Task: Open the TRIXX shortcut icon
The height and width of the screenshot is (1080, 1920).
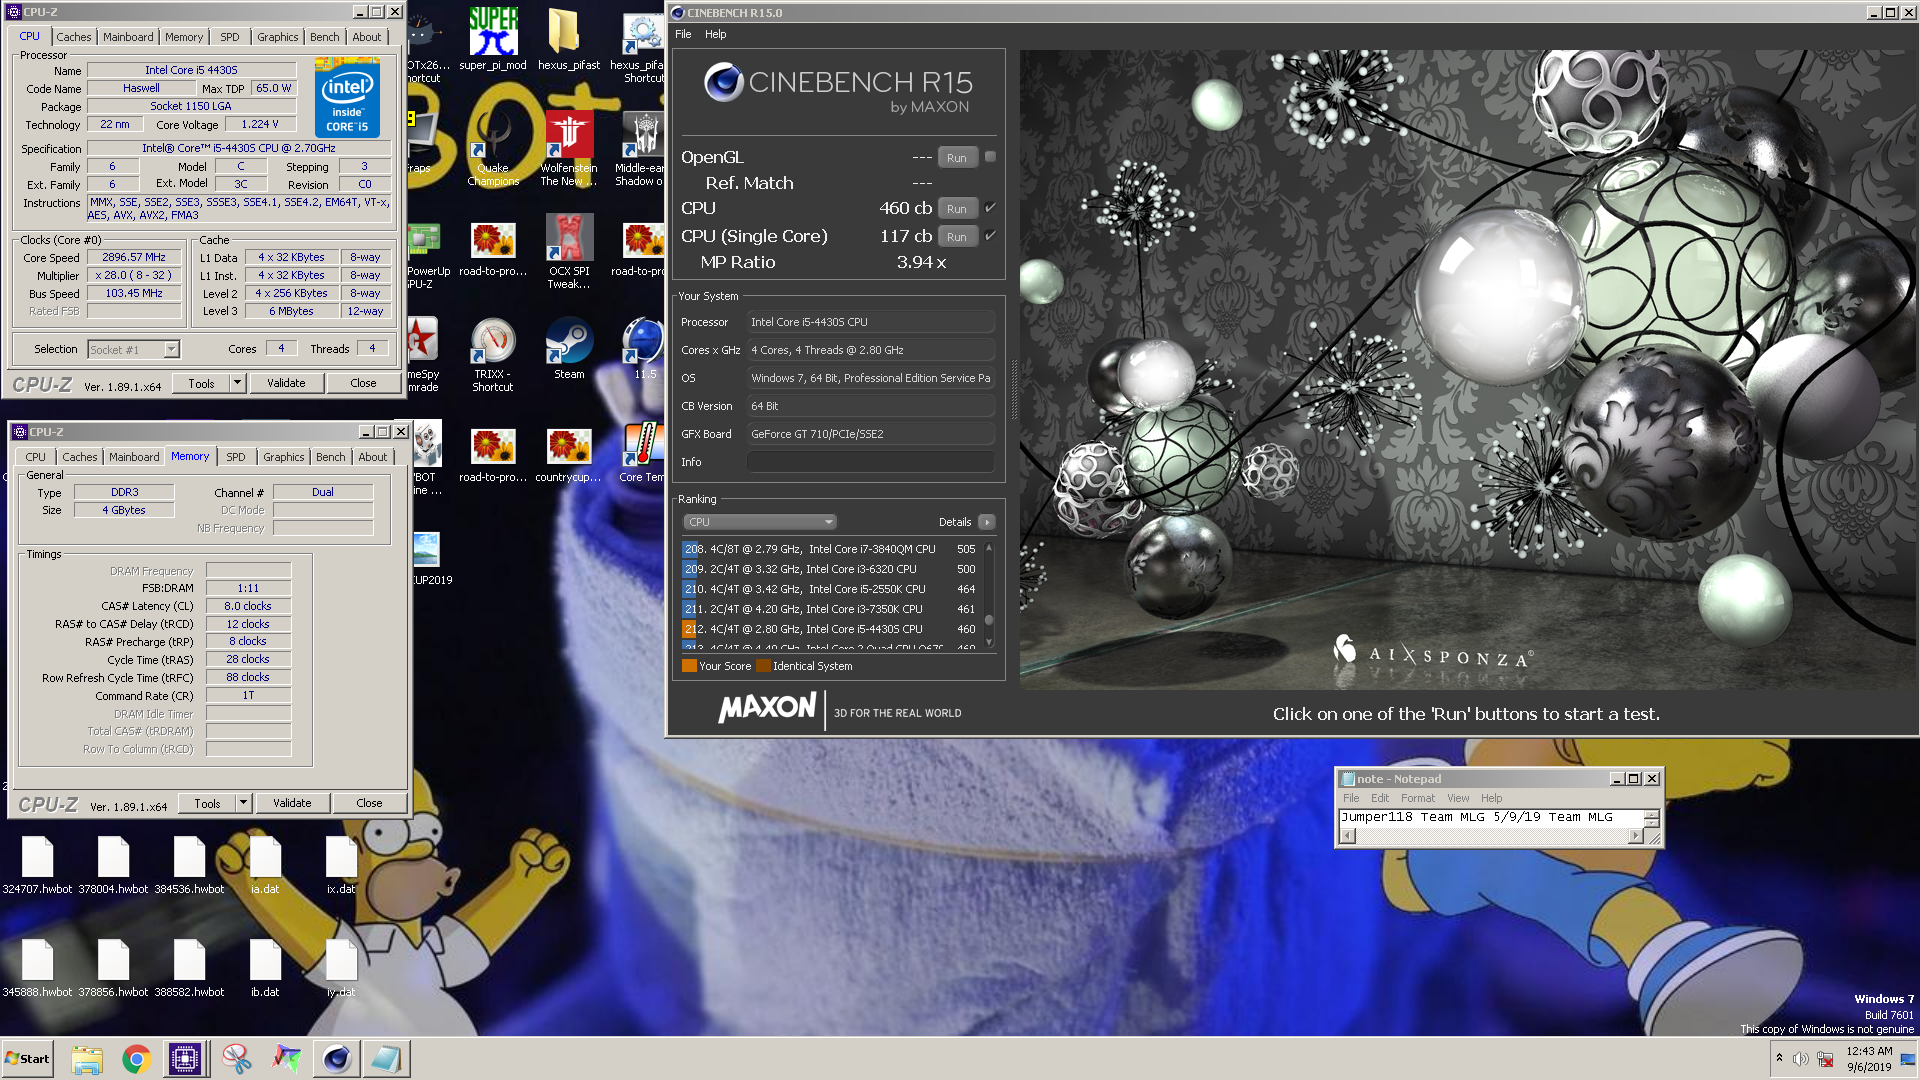Action: click(493, 355)
